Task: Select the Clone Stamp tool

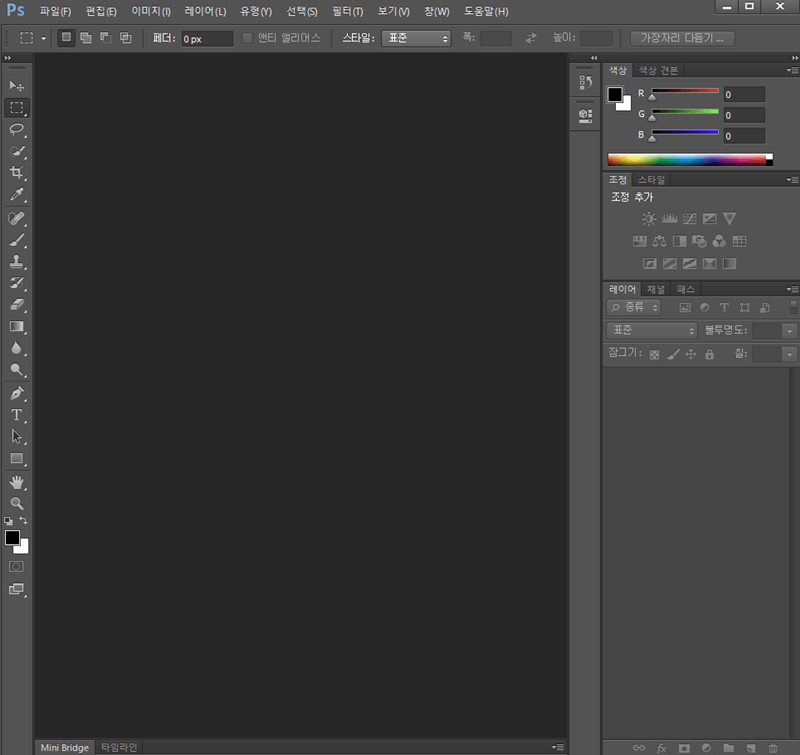Action: click(16, 262)
